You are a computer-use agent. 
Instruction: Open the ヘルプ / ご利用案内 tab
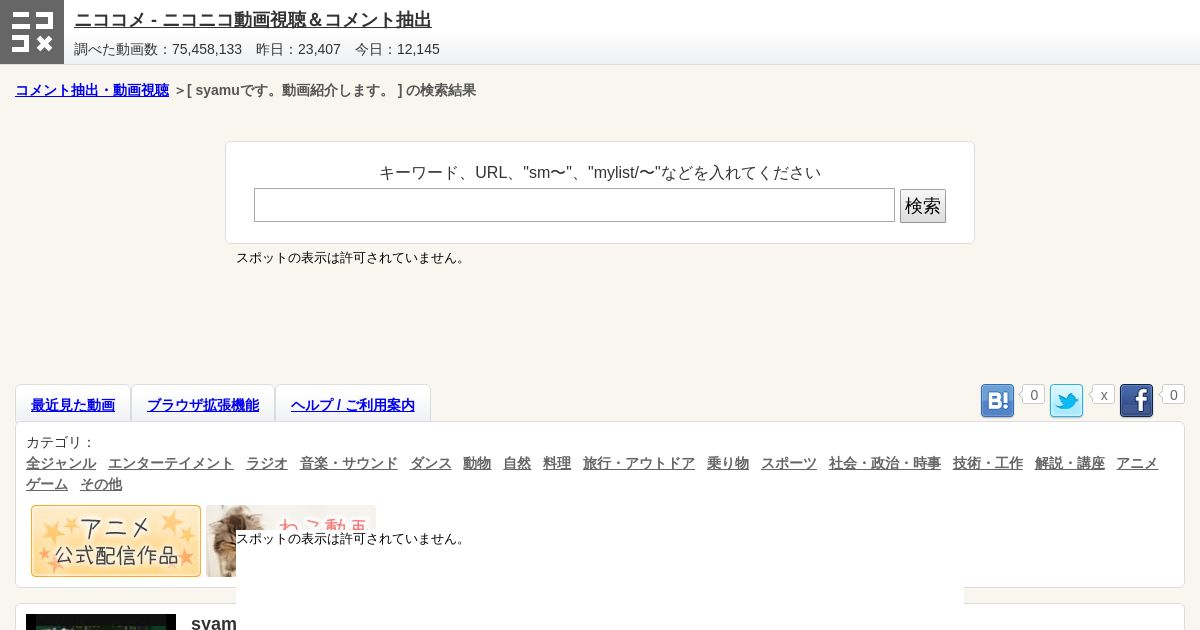click(x=353, y=405)
